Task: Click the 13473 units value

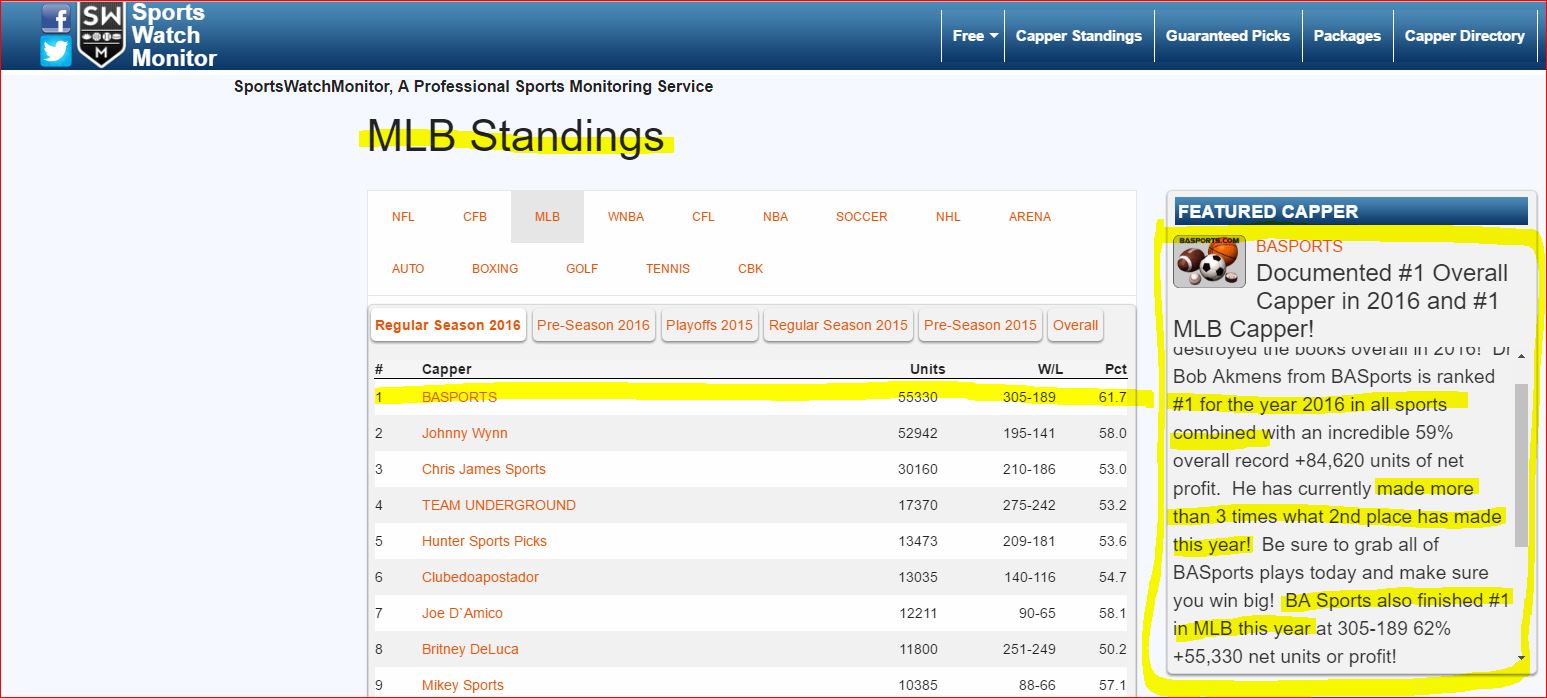Action: point(918,541)
